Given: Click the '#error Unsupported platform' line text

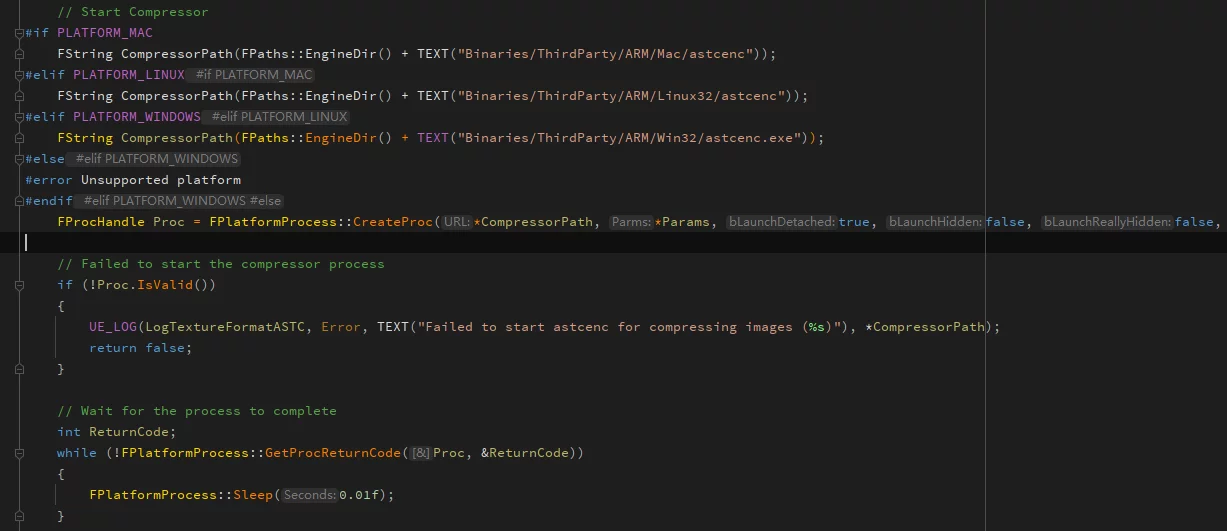Looking at the screenshot, I should [133, 180].
